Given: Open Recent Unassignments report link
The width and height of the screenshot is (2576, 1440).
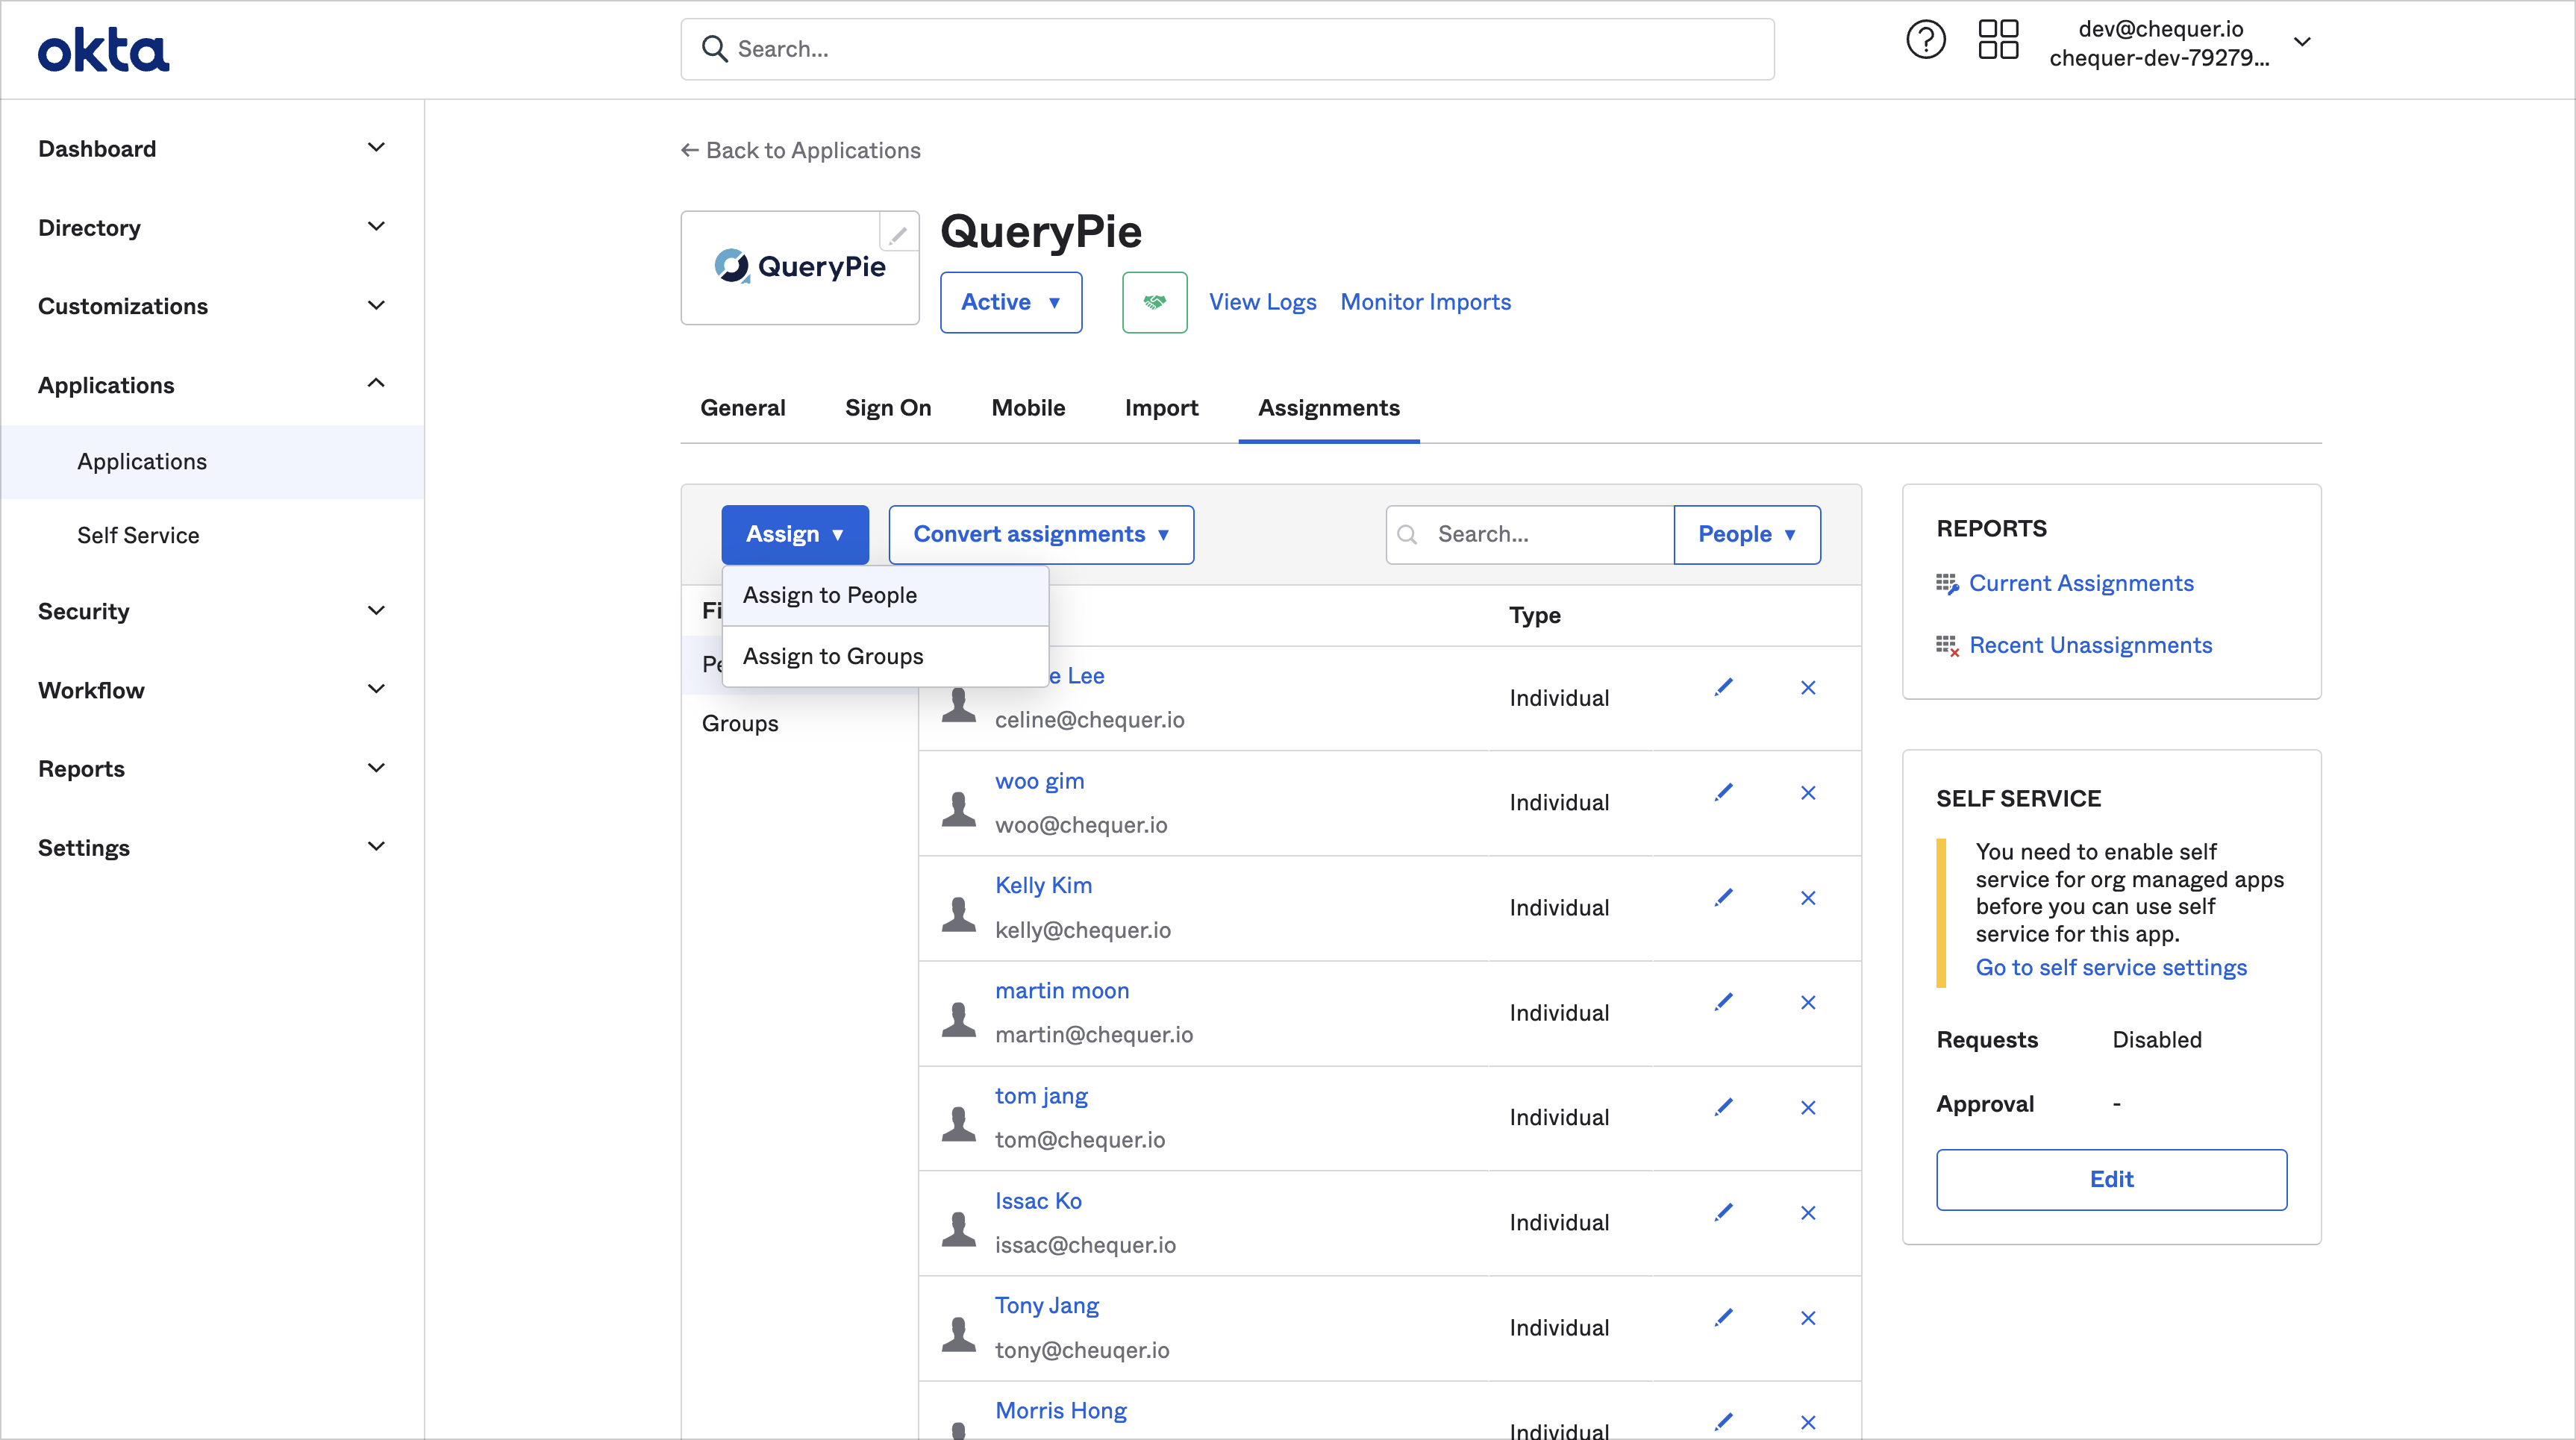Looking at the screenshot, I should [2090, 646].
